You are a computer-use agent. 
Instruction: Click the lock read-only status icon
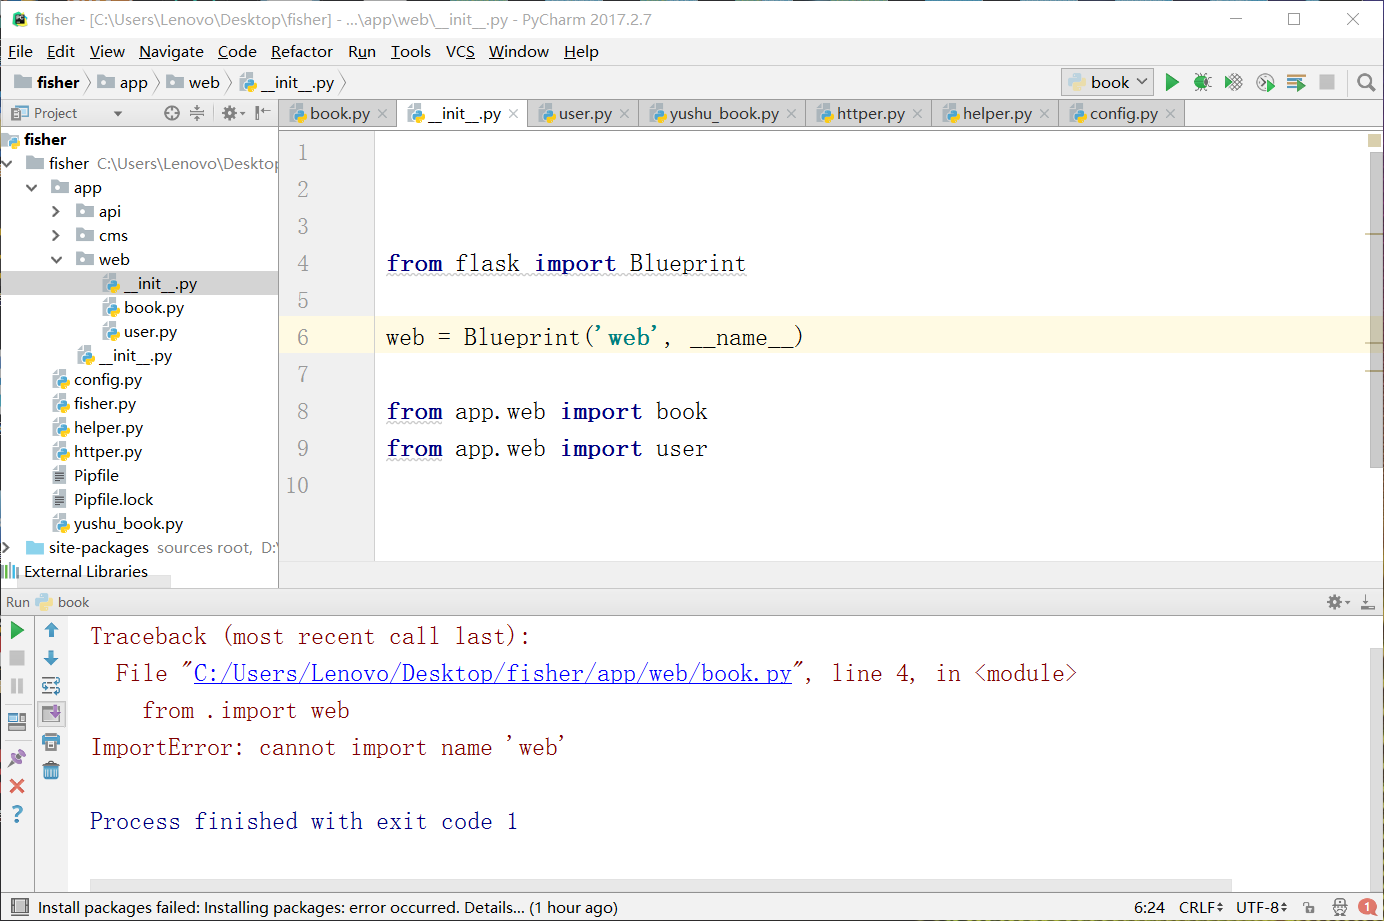click(1309, 907)
